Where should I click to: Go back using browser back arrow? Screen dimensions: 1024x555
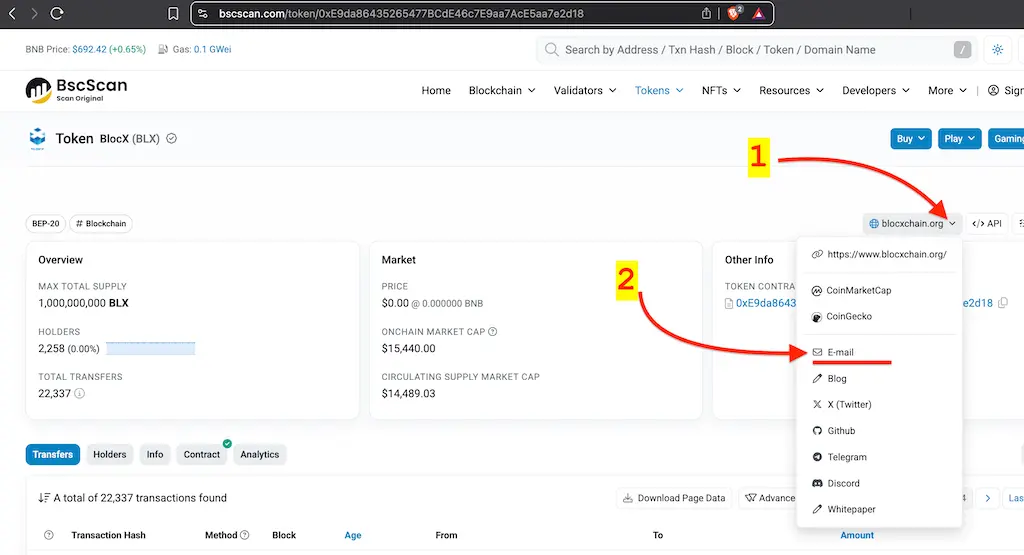pos(12,13)
